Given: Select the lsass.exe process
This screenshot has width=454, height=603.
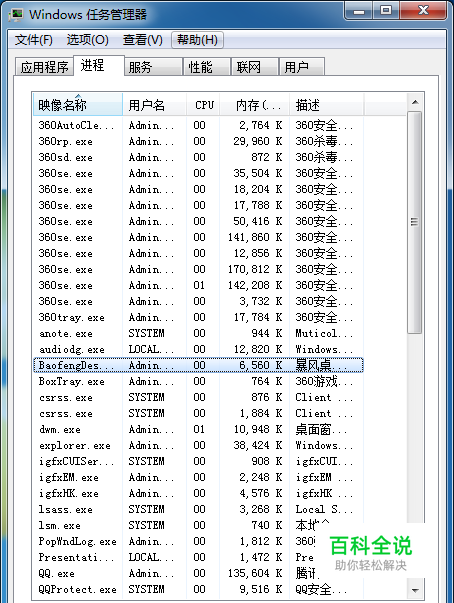Looking at the screenshot, I should coord(198,510).
